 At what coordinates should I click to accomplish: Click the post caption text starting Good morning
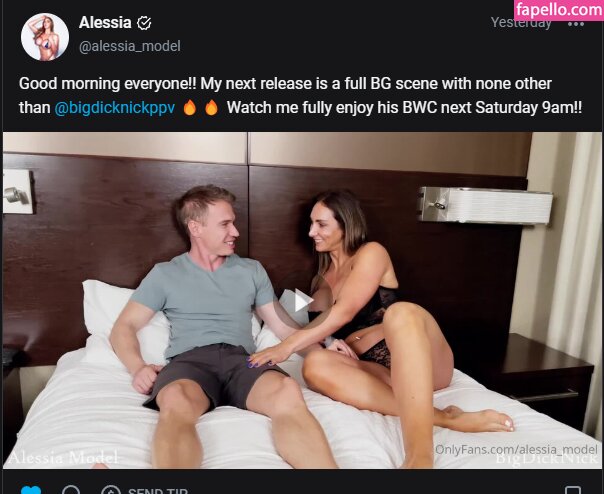coord(300,96)
